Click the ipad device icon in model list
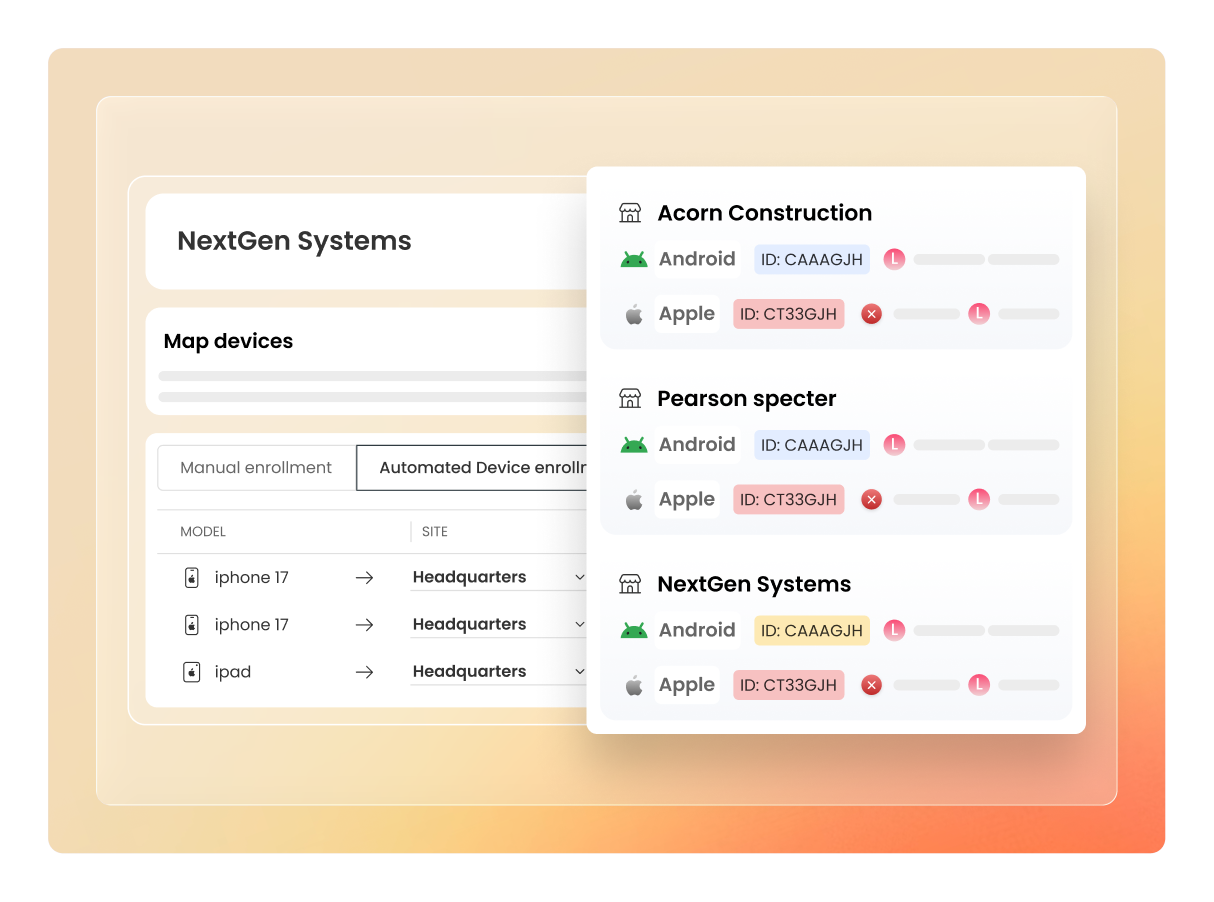 (x=192, y=672)
